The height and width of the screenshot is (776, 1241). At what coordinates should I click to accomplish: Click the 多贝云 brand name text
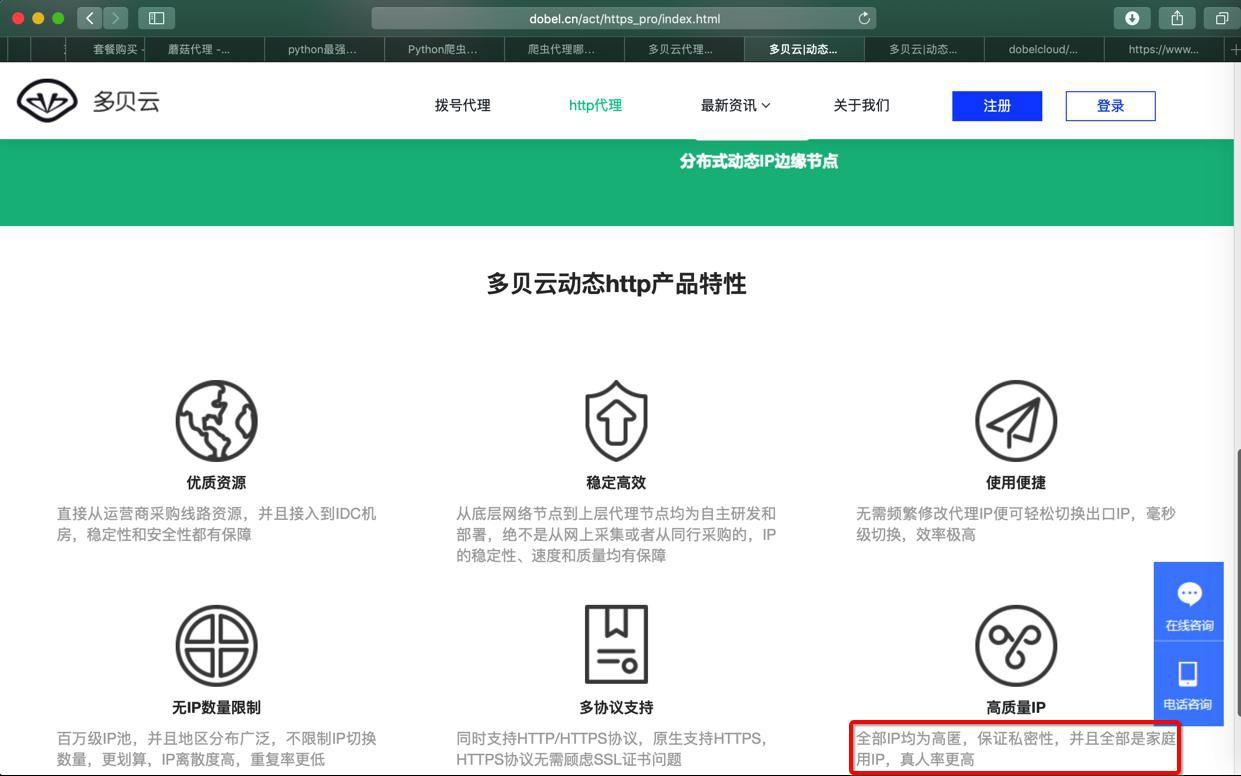click(126, 101)
